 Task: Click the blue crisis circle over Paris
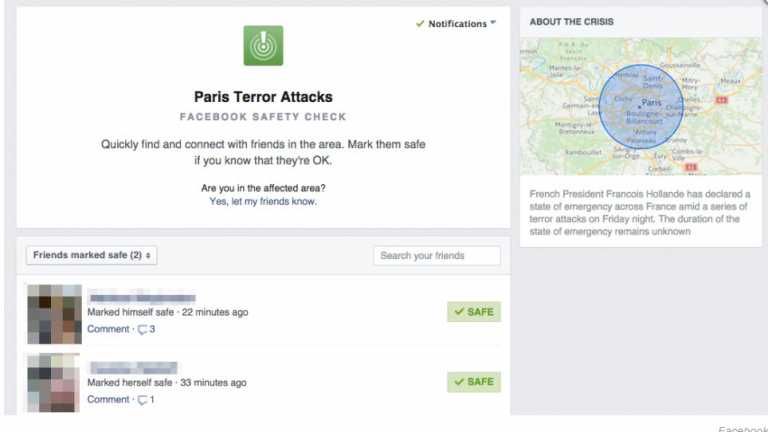tap(641, 106)
